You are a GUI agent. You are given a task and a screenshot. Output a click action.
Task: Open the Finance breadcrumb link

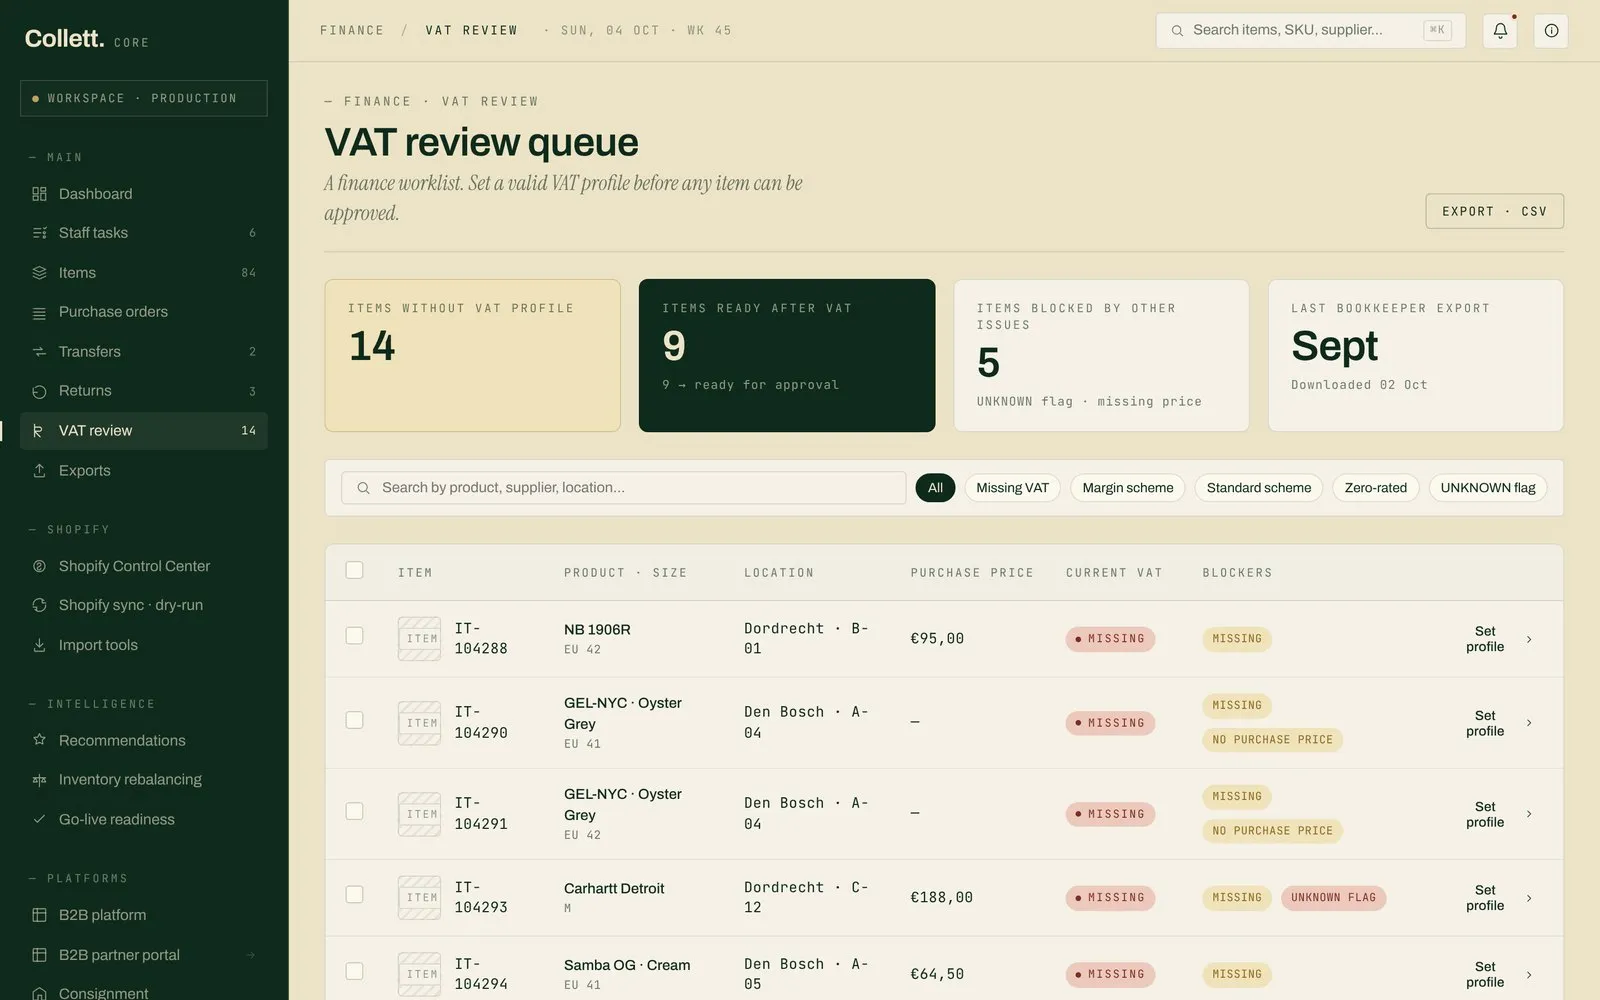click(x=352, y=30)
